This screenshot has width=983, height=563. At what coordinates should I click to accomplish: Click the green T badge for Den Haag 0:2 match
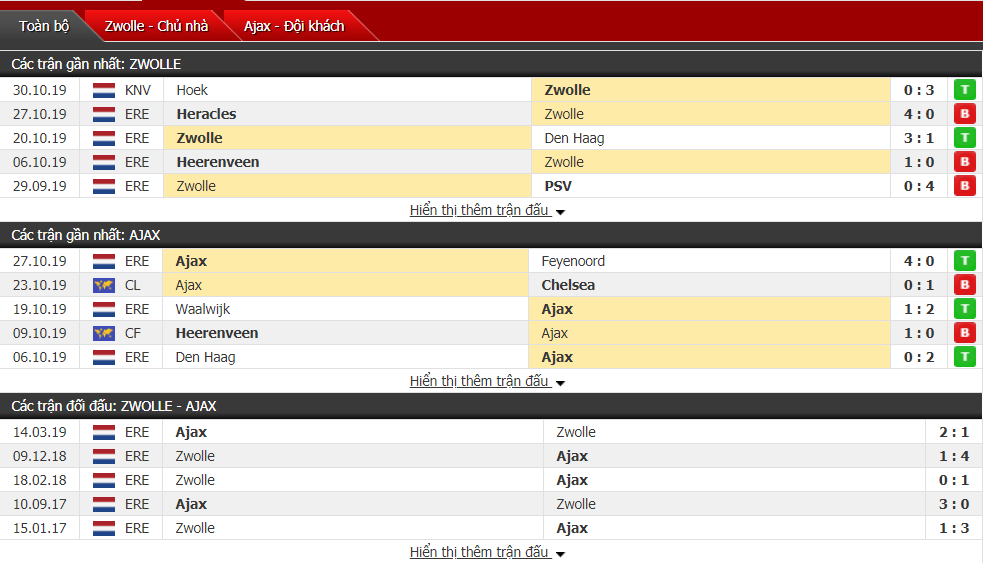[x=965, y=357]
